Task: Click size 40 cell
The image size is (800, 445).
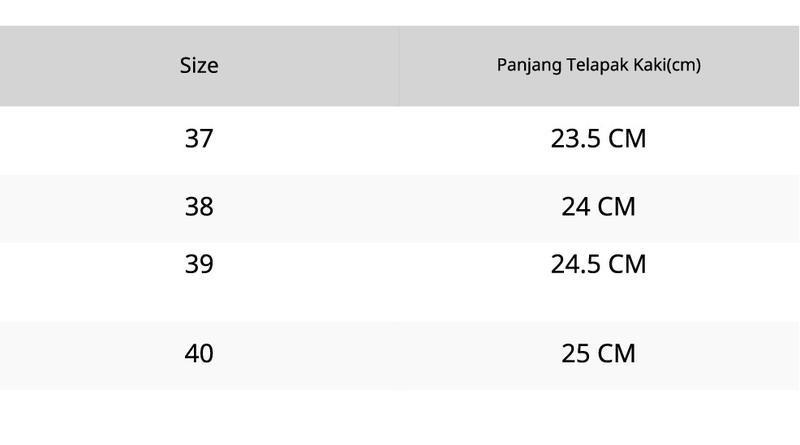Action: point(199,356)
